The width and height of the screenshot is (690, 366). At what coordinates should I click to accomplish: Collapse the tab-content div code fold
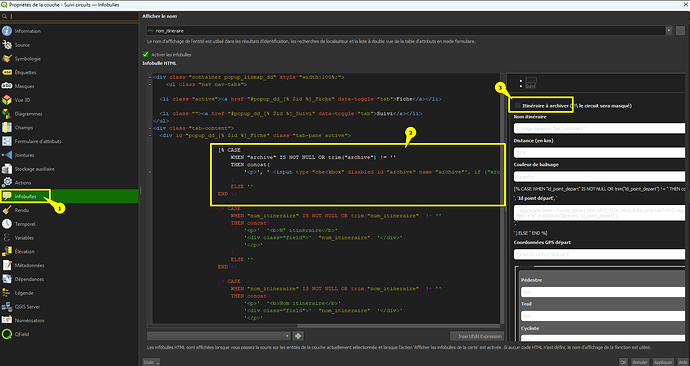point(150,128)
